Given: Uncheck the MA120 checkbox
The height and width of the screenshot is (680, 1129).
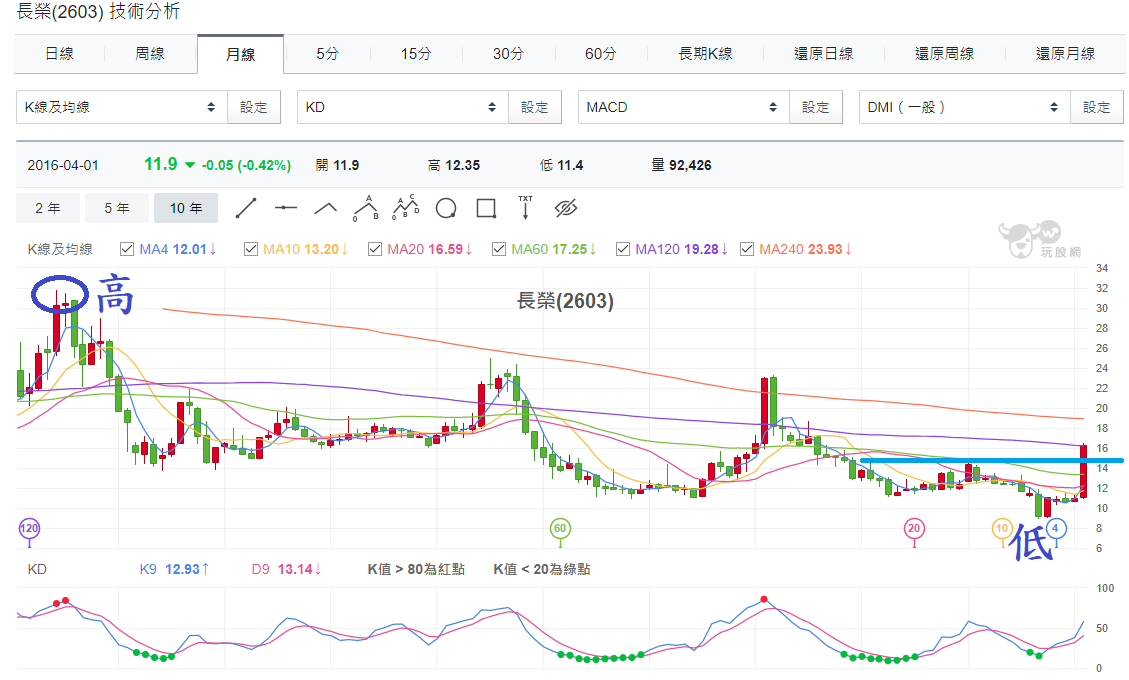Looking at the screenshot, I should 623,249.
